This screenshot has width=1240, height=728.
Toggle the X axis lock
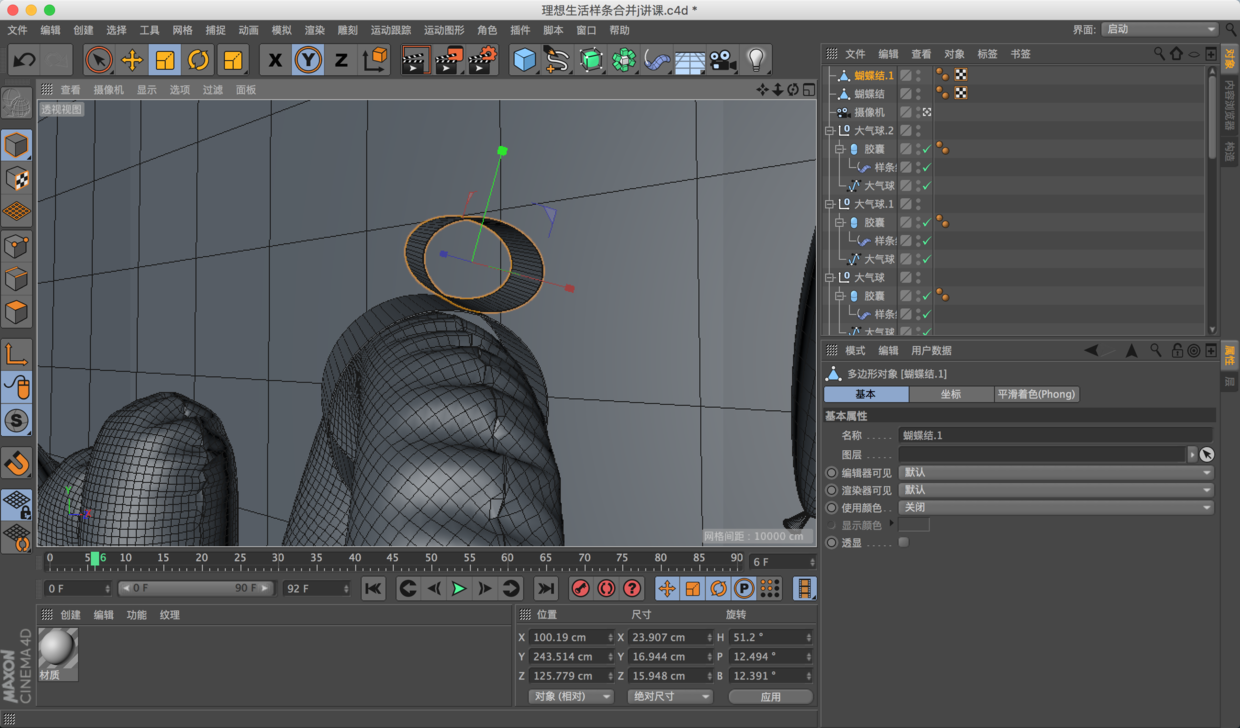pos(275,60)
